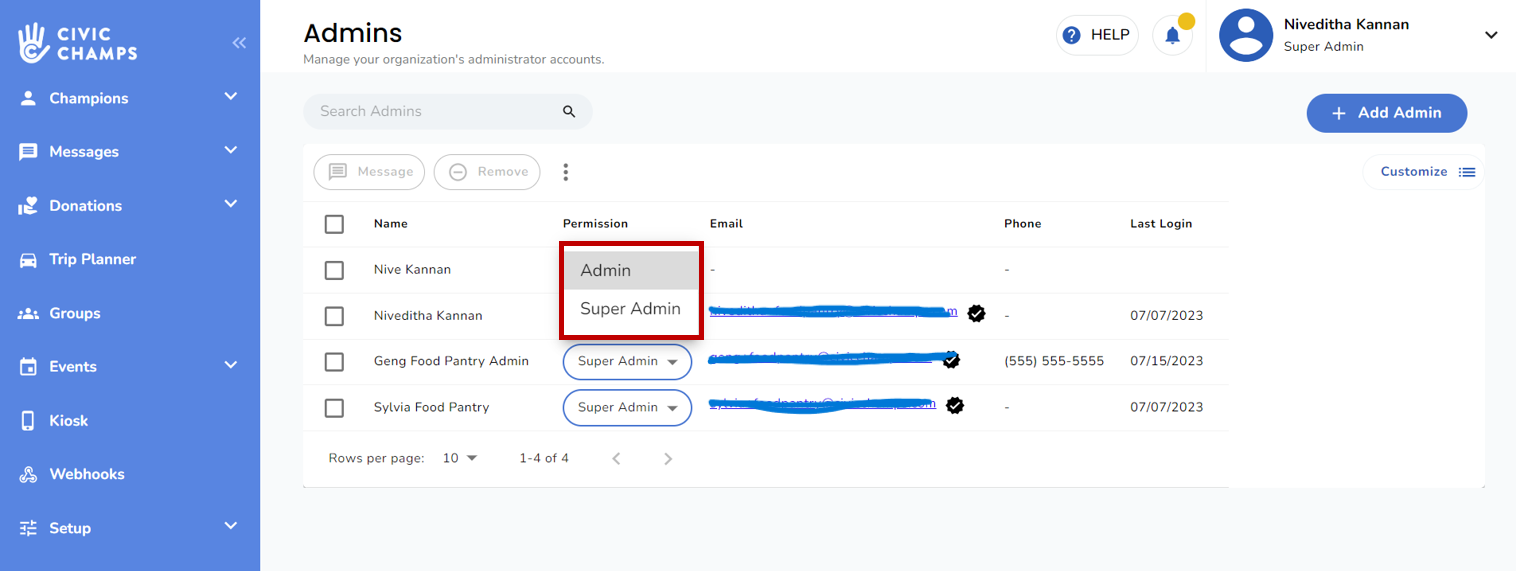Click the user profile avatar

[x=1245, y=36]
